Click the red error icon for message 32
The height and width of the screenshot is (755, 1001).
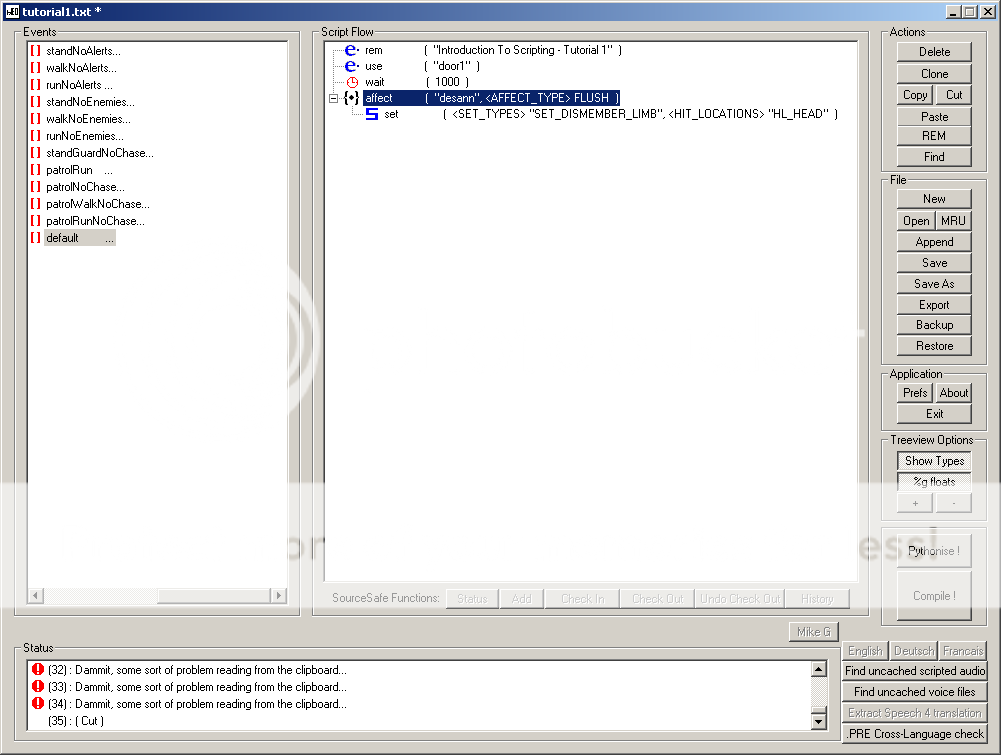(x=38, y=670)
